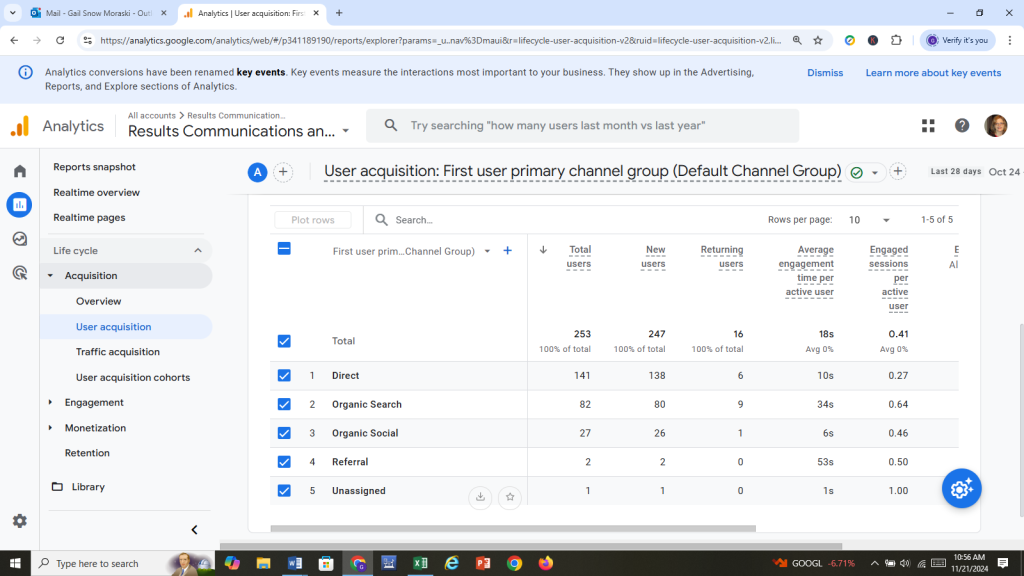Open User acquisition cohorts report

coord(133,377)
